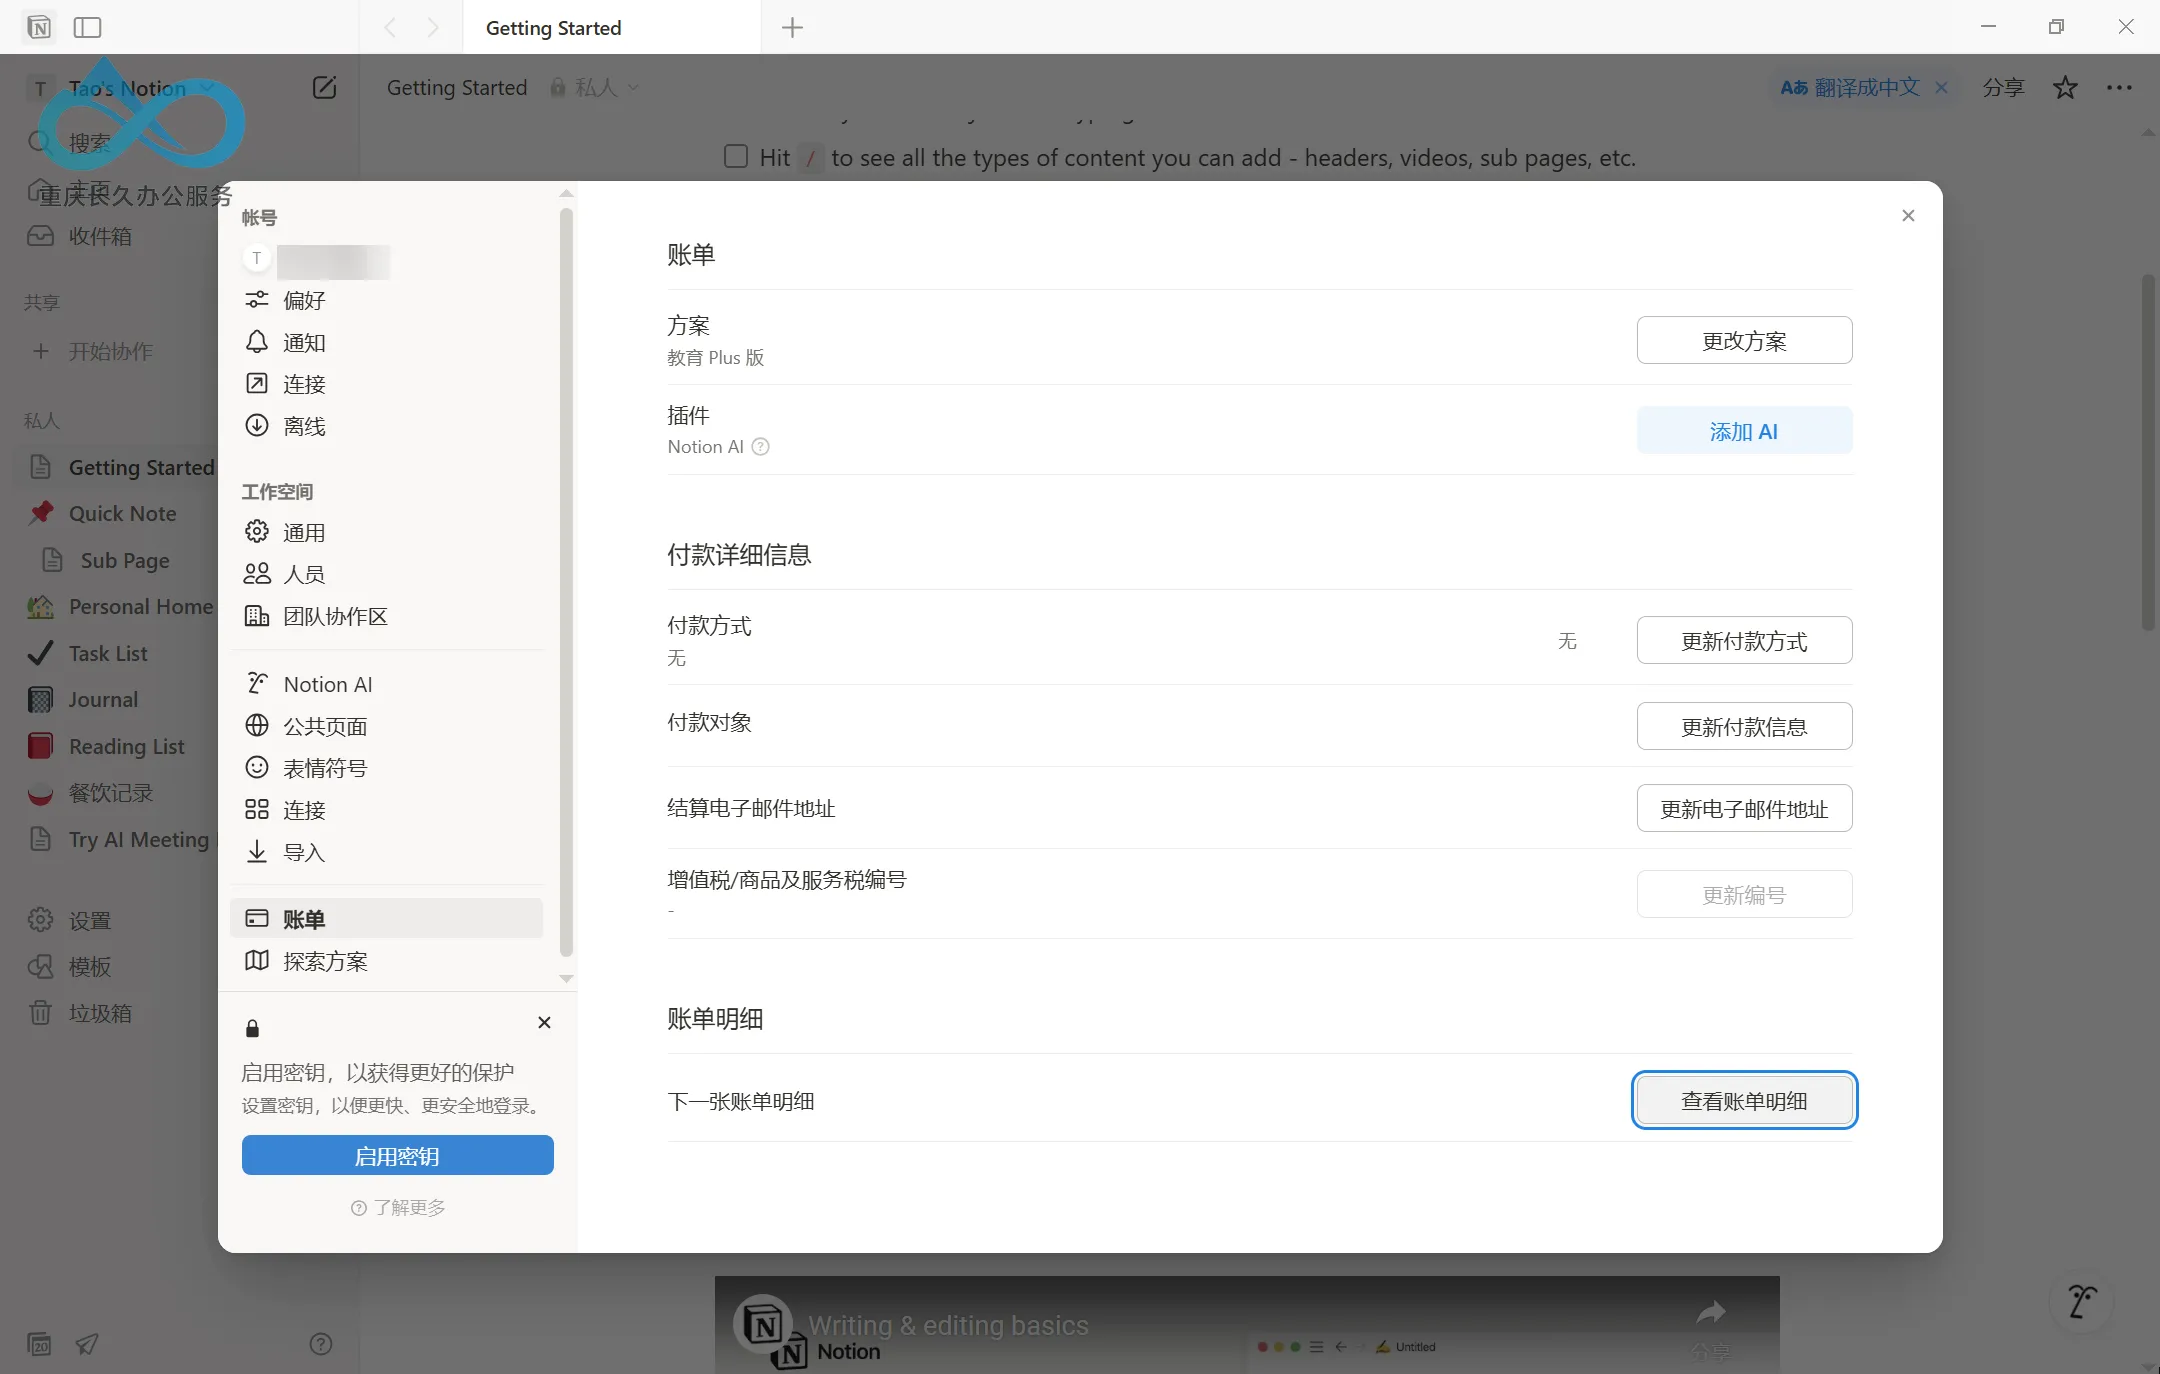Click the paper plane icon at sidebar bottom

pos(87,1344)
